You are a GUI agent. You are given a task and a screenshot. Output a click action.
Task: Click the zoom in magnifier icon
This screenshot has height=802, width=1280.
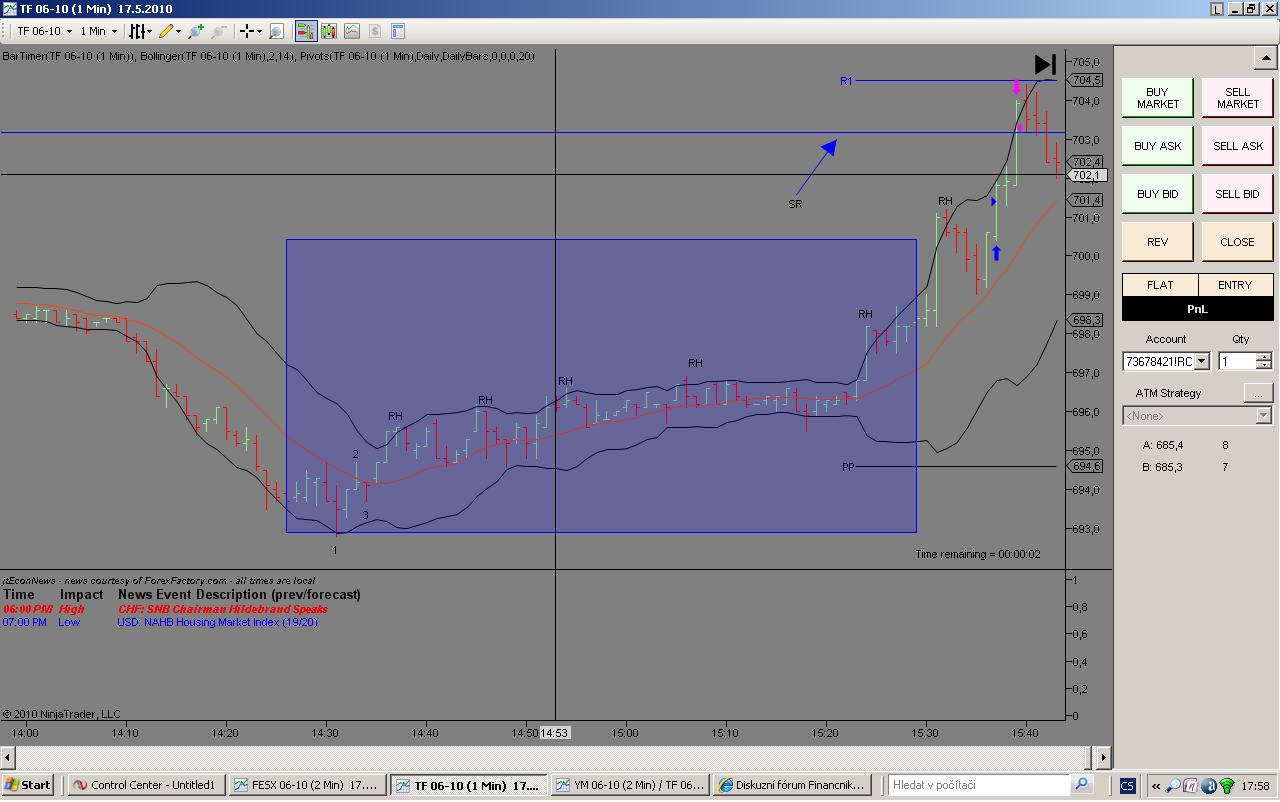197,31
